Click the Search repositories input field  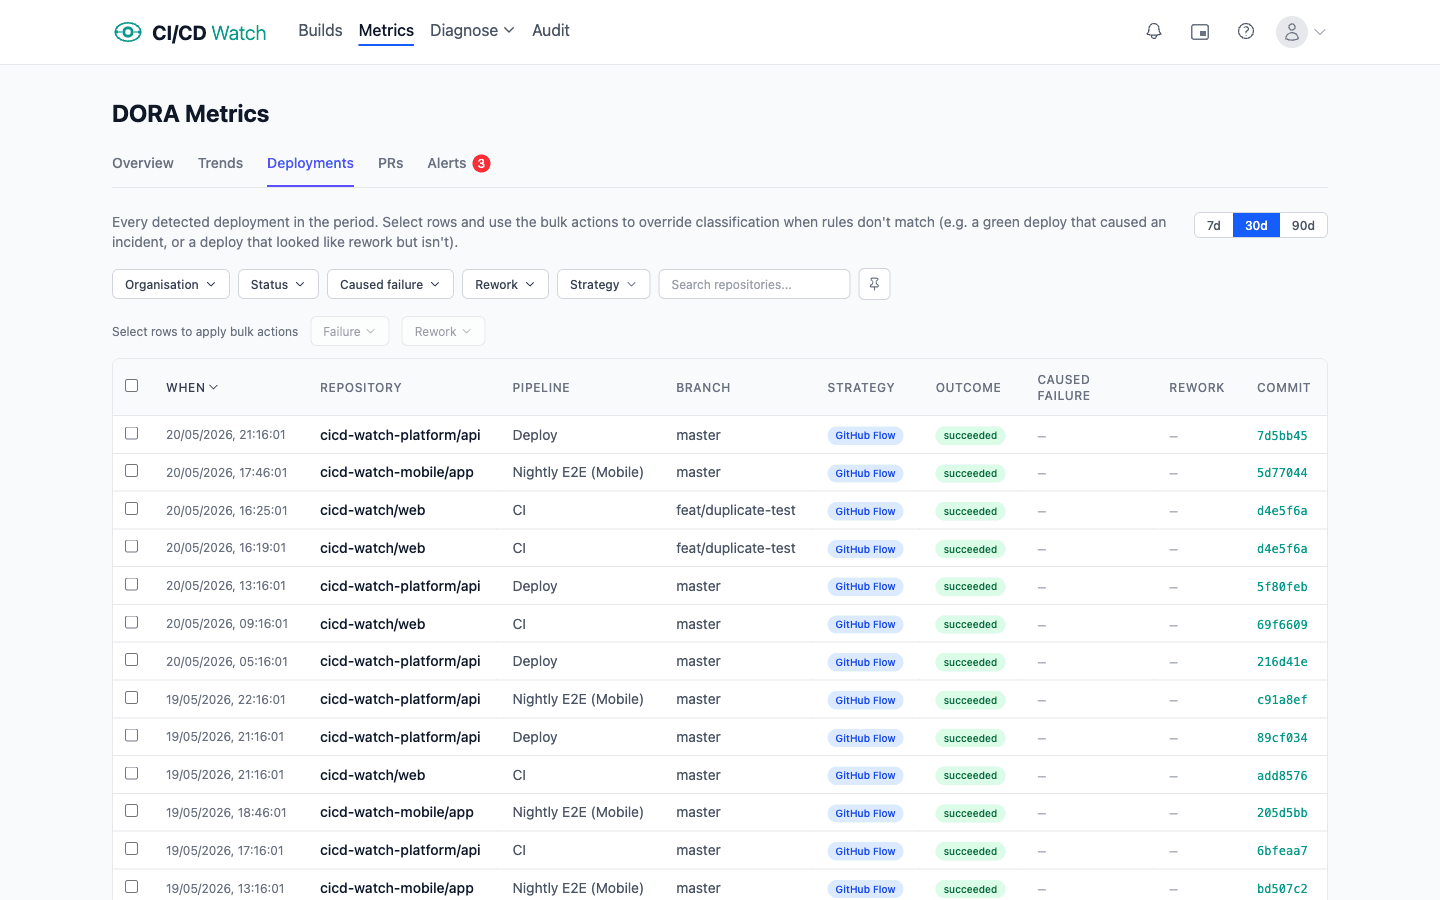754,284
